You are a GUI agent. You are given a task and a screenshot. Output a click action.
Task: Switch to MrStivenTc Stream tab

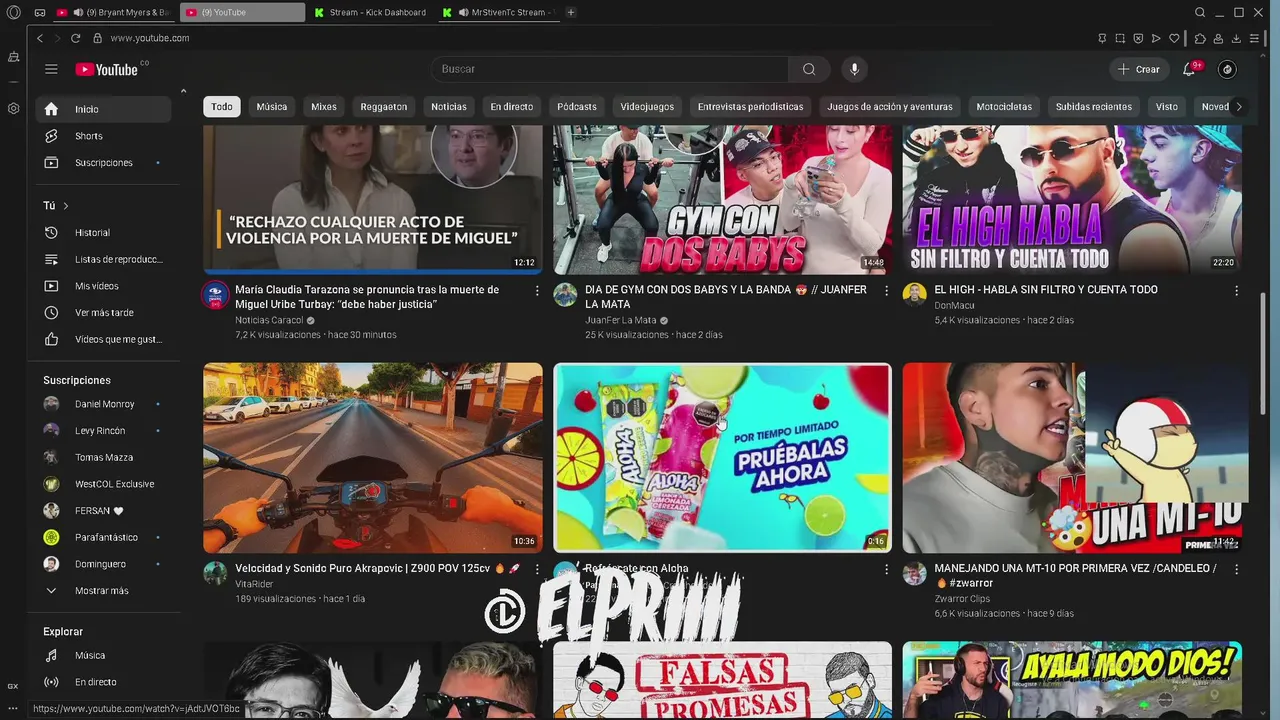click(x=500, y=12)
